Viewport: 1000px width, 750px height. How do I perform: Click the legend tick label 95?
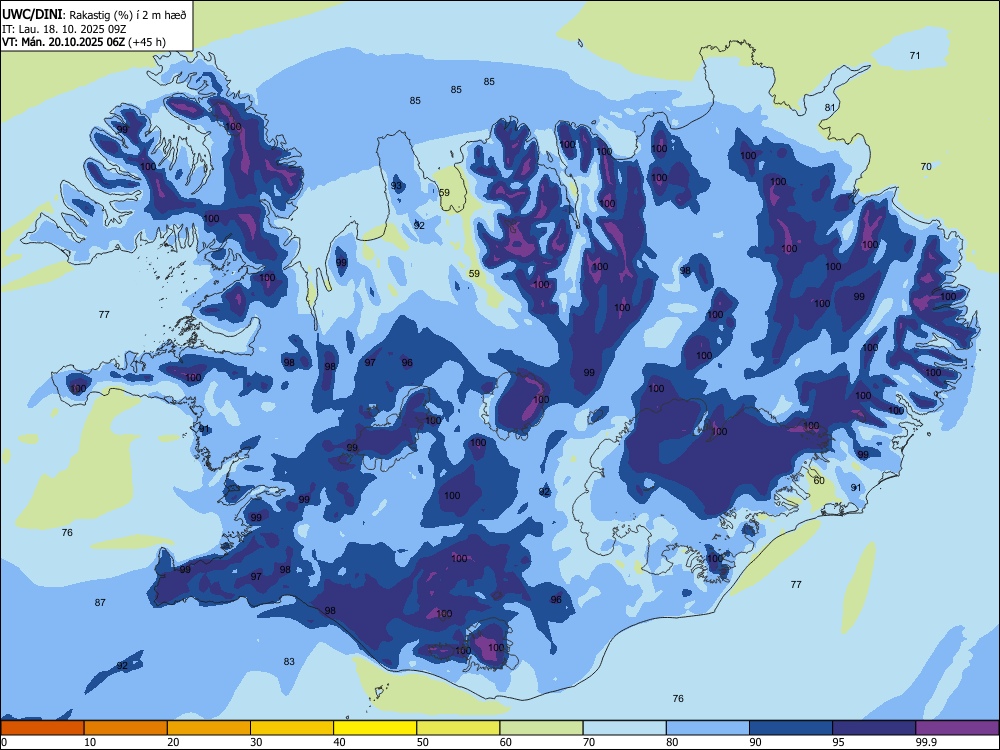pyautogui.click(x=838, y=742)
